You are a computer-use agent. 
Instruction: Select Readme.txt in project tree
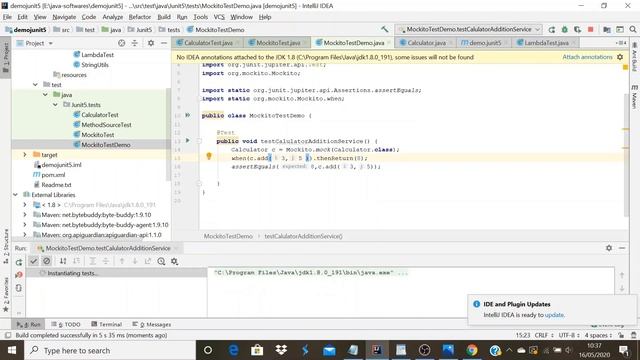[x=56, y=184]
